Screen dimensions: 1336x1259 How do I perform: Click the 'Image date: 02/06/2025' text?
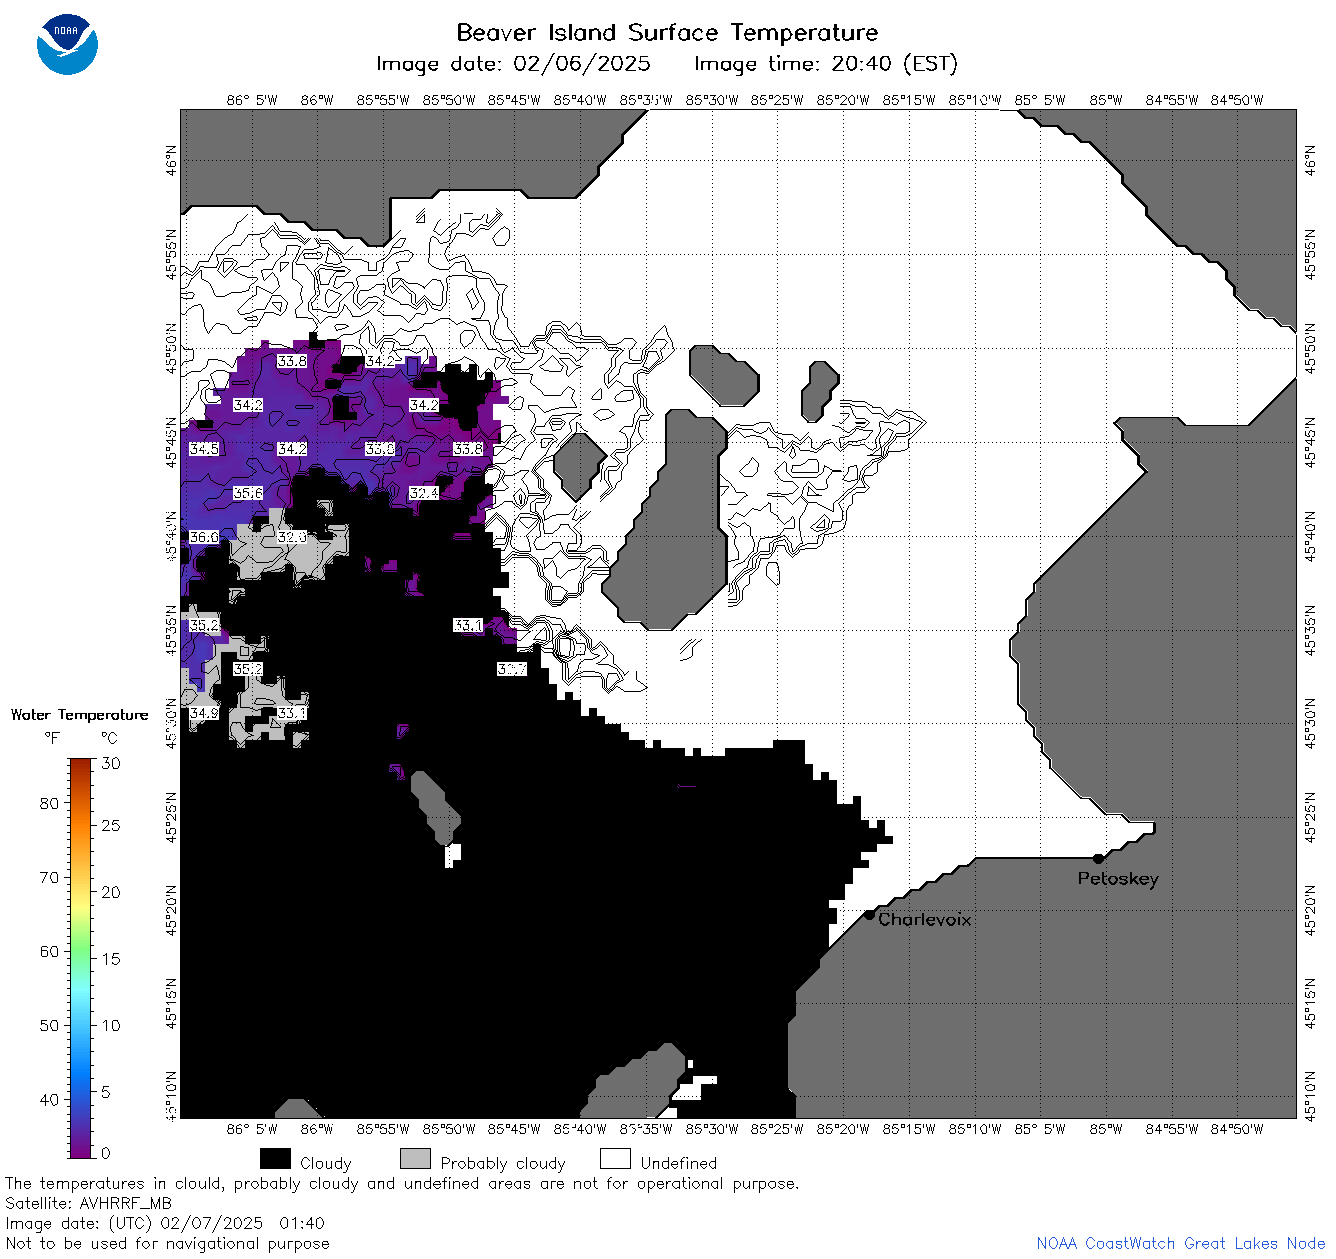pyautogui.click(x=513, y=64)
